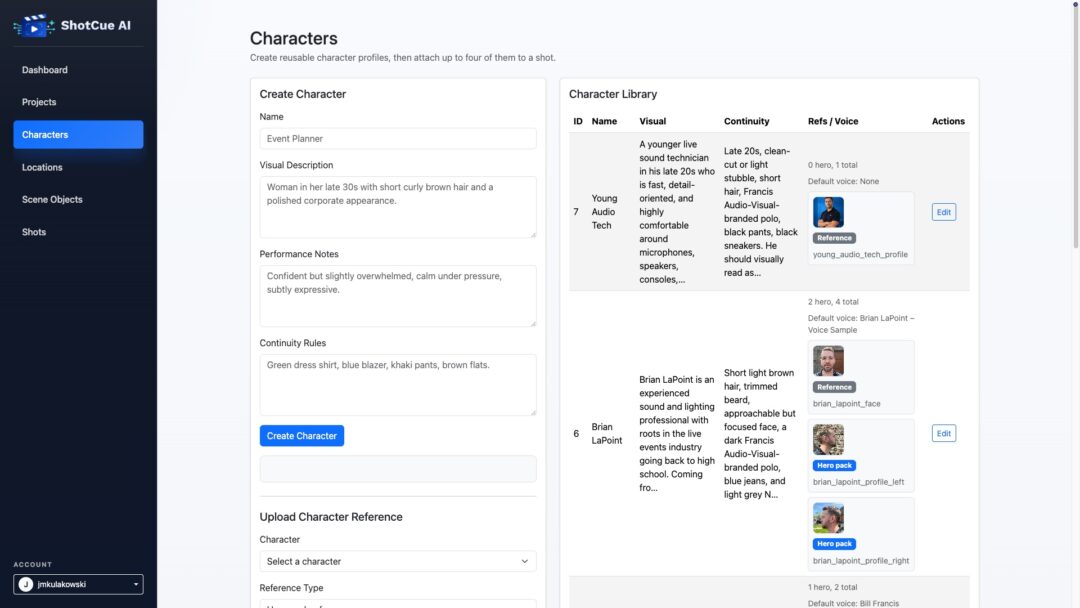Select the Characters sidebar item

[78, 134]
